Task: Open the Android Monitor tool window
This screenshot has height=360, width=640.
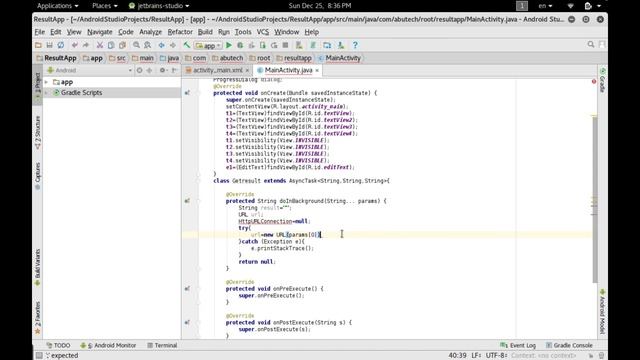Action: pyautogui.click(x=108, y=345)
